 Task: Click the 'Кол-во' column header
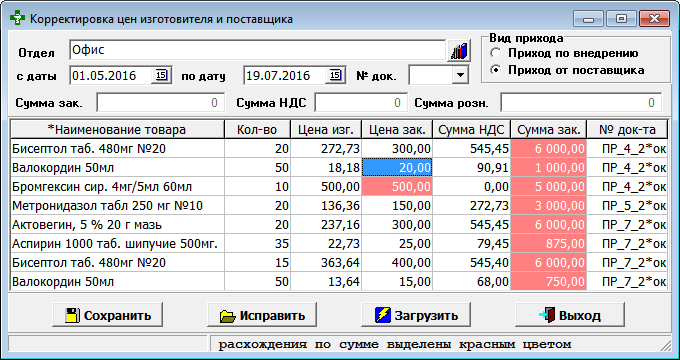tap(257, 129)
